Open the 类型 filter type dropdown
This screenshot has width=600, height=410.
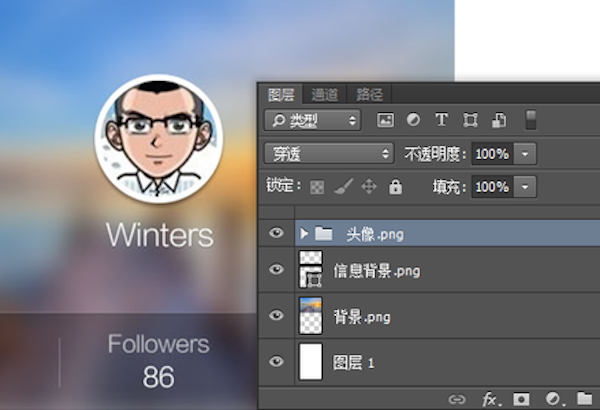[x=312, y=121]
